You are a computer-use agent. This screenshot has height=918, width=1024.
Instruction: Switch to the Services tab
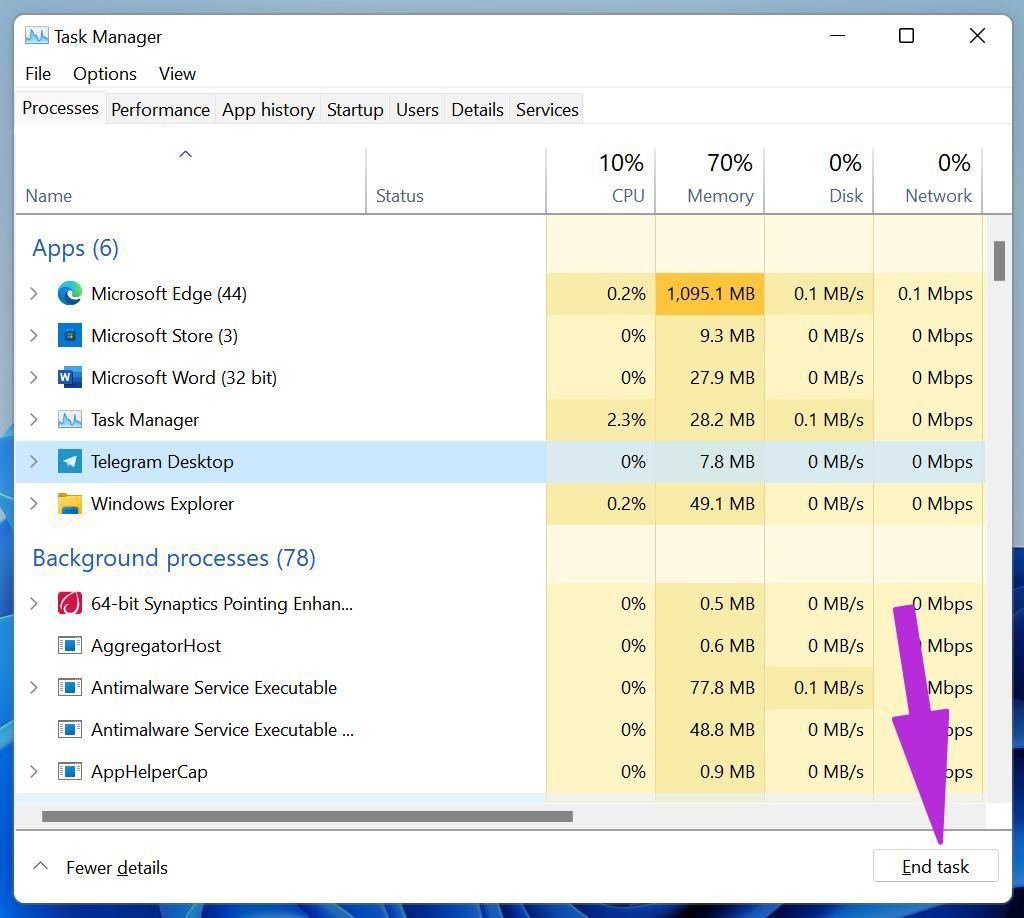click(x=547, y=110)
